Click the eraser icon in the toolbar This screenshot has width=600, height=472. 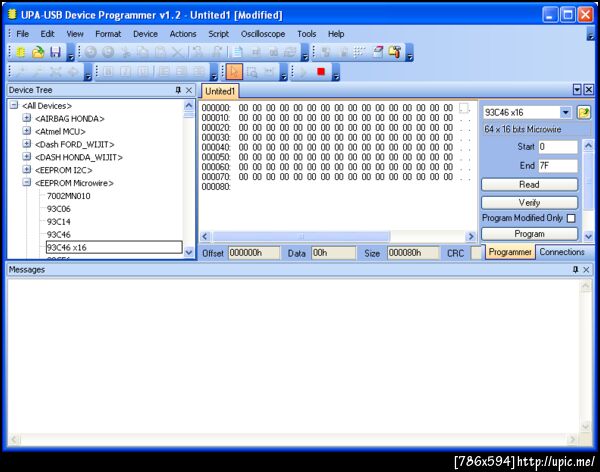click(x=378, y=52)
